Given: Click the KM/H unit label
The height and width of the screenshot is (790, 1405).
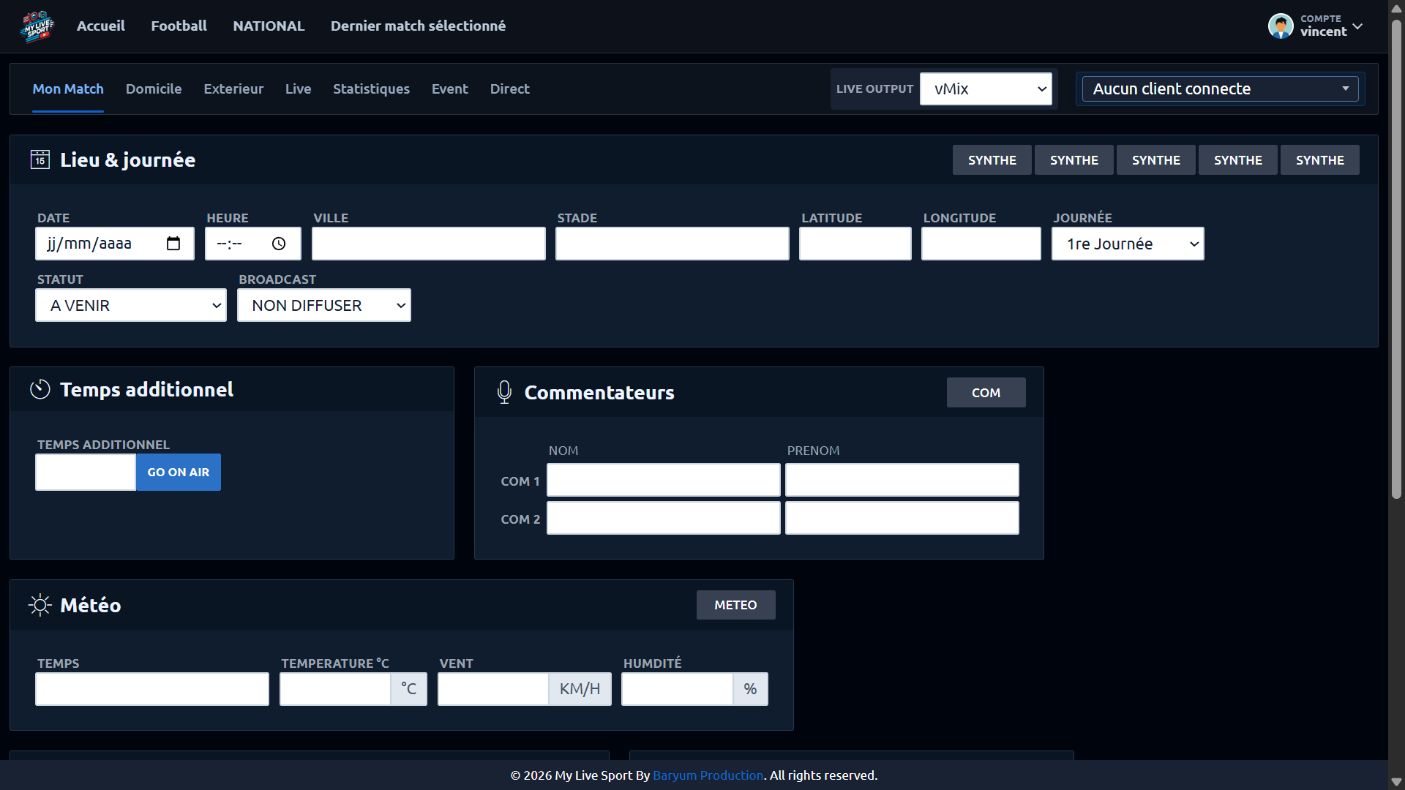Looking at the screenshot, I should [x=580, y=689].
